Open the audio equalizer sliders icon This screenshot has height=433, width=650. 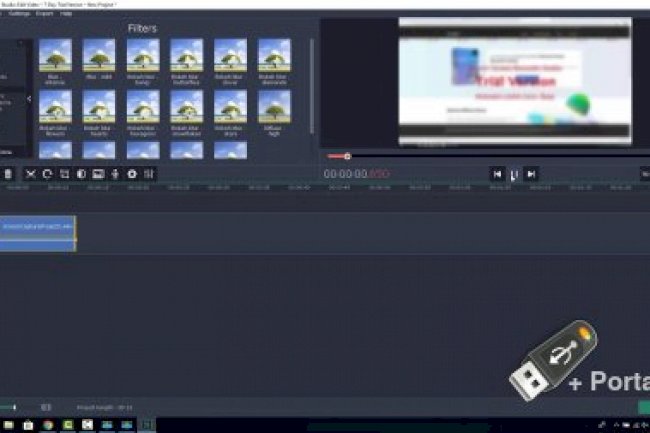(149, 174)
